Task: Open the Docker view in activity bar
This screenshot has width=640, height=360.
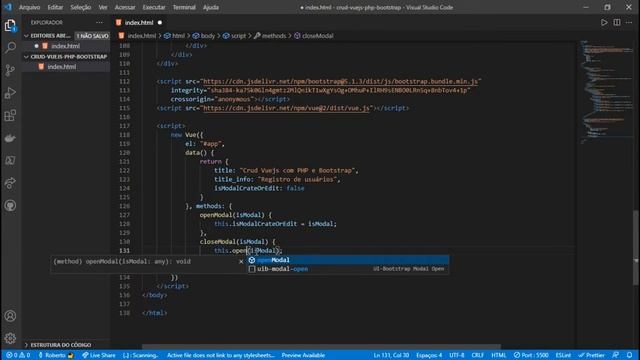Action: 10,138
